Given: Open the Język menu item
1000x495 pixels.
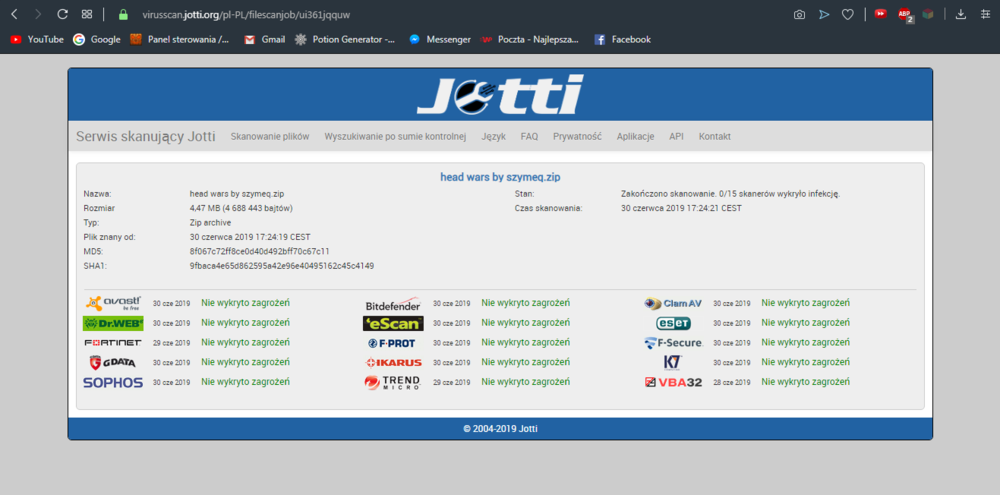Looking at the screenshot, I should point(494,137).
